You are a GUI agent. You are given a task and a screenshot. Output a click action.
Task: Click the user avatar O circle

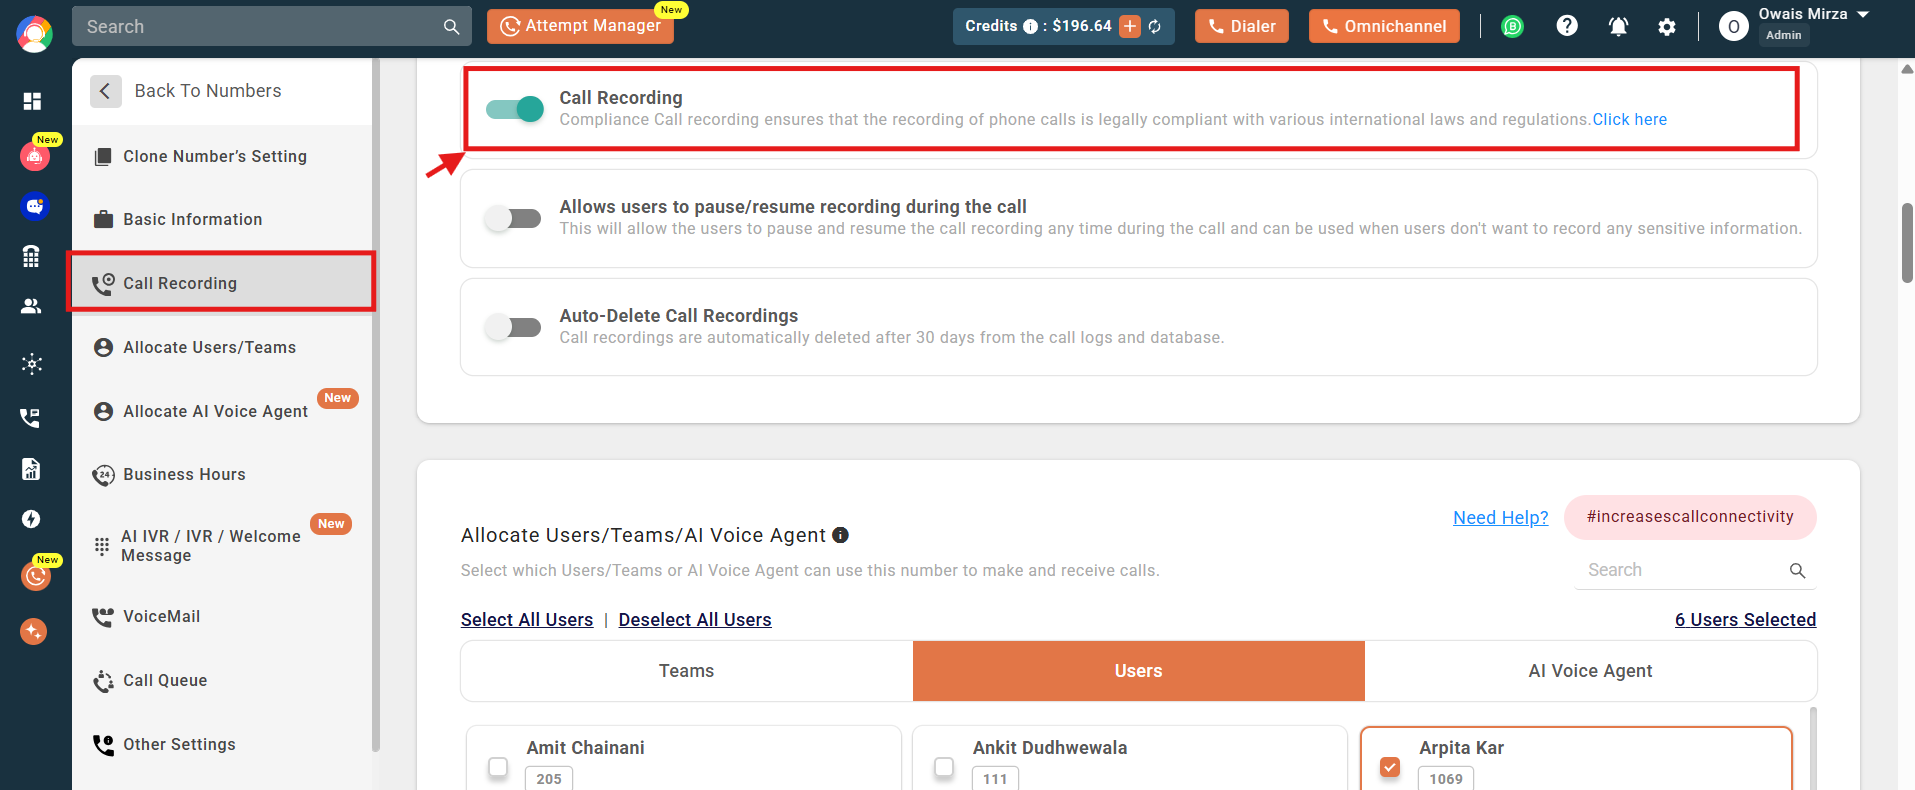point(1734,27)
